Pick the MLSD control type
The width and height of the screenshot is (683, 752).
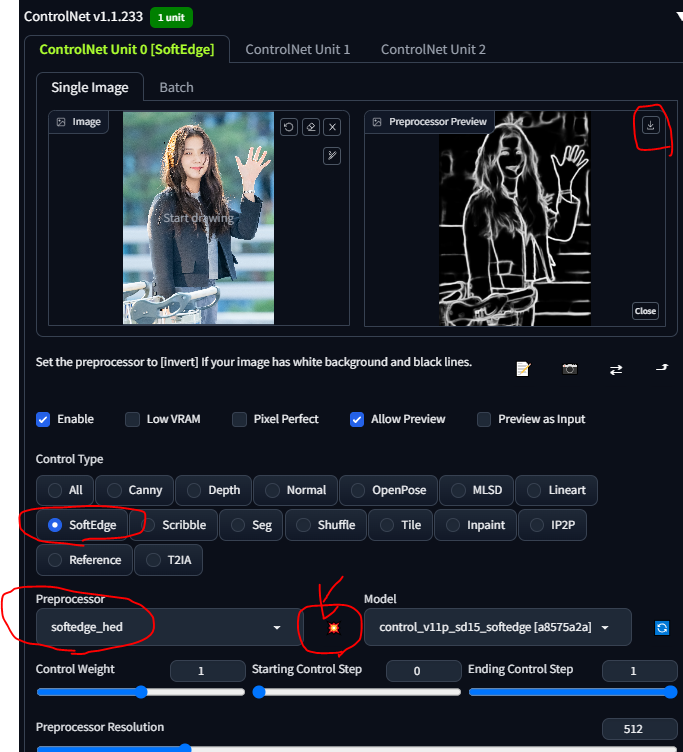(x=476, y=490)
